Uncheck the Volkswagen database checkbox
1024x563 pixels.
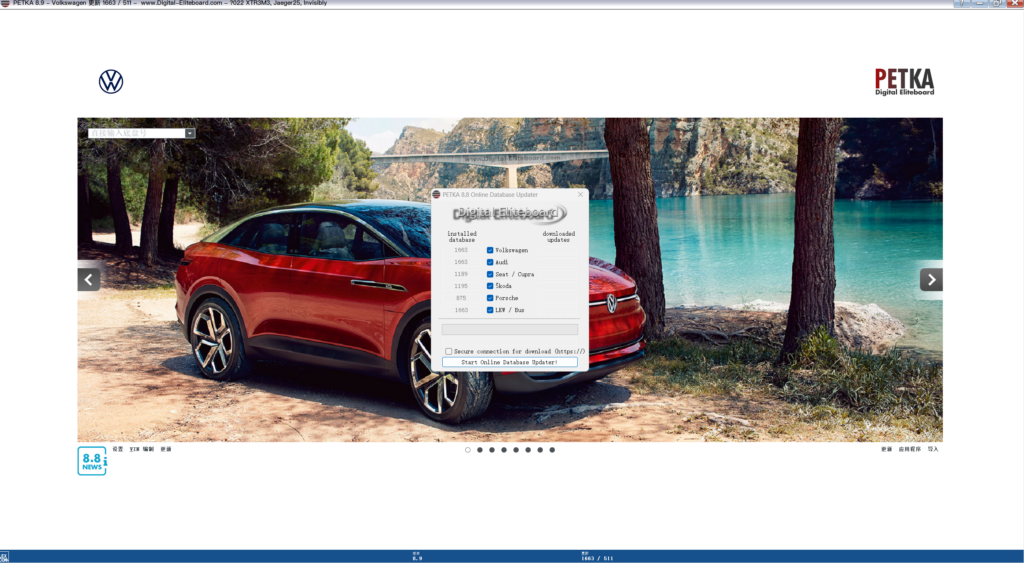click(490, 250)
